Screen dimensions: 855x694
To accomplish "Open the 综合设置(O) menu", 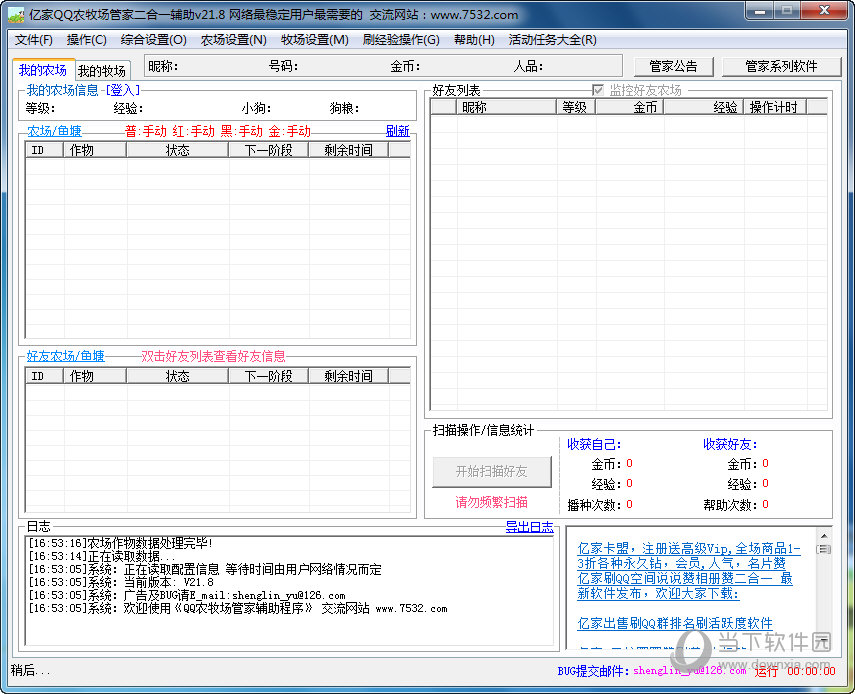I will 153,40.
